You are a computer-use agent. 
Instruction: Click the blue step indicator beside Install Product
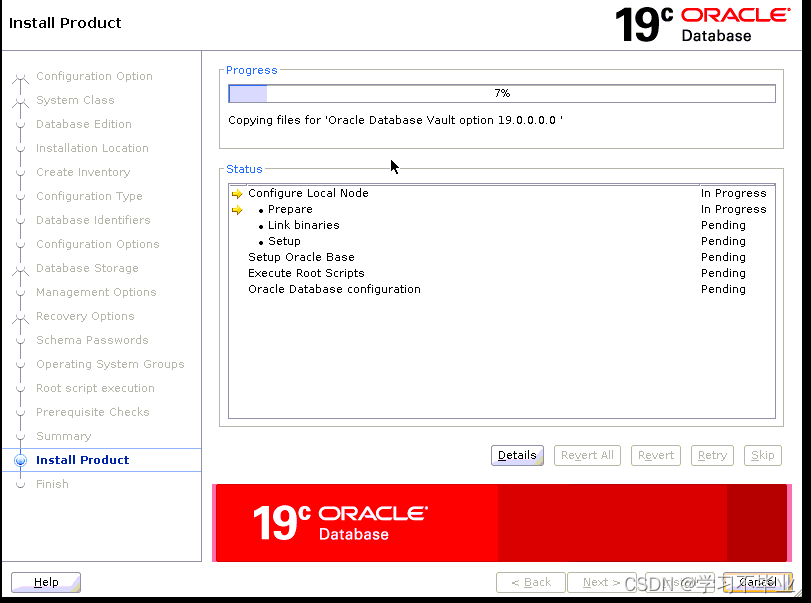click(x=21, y=460)
